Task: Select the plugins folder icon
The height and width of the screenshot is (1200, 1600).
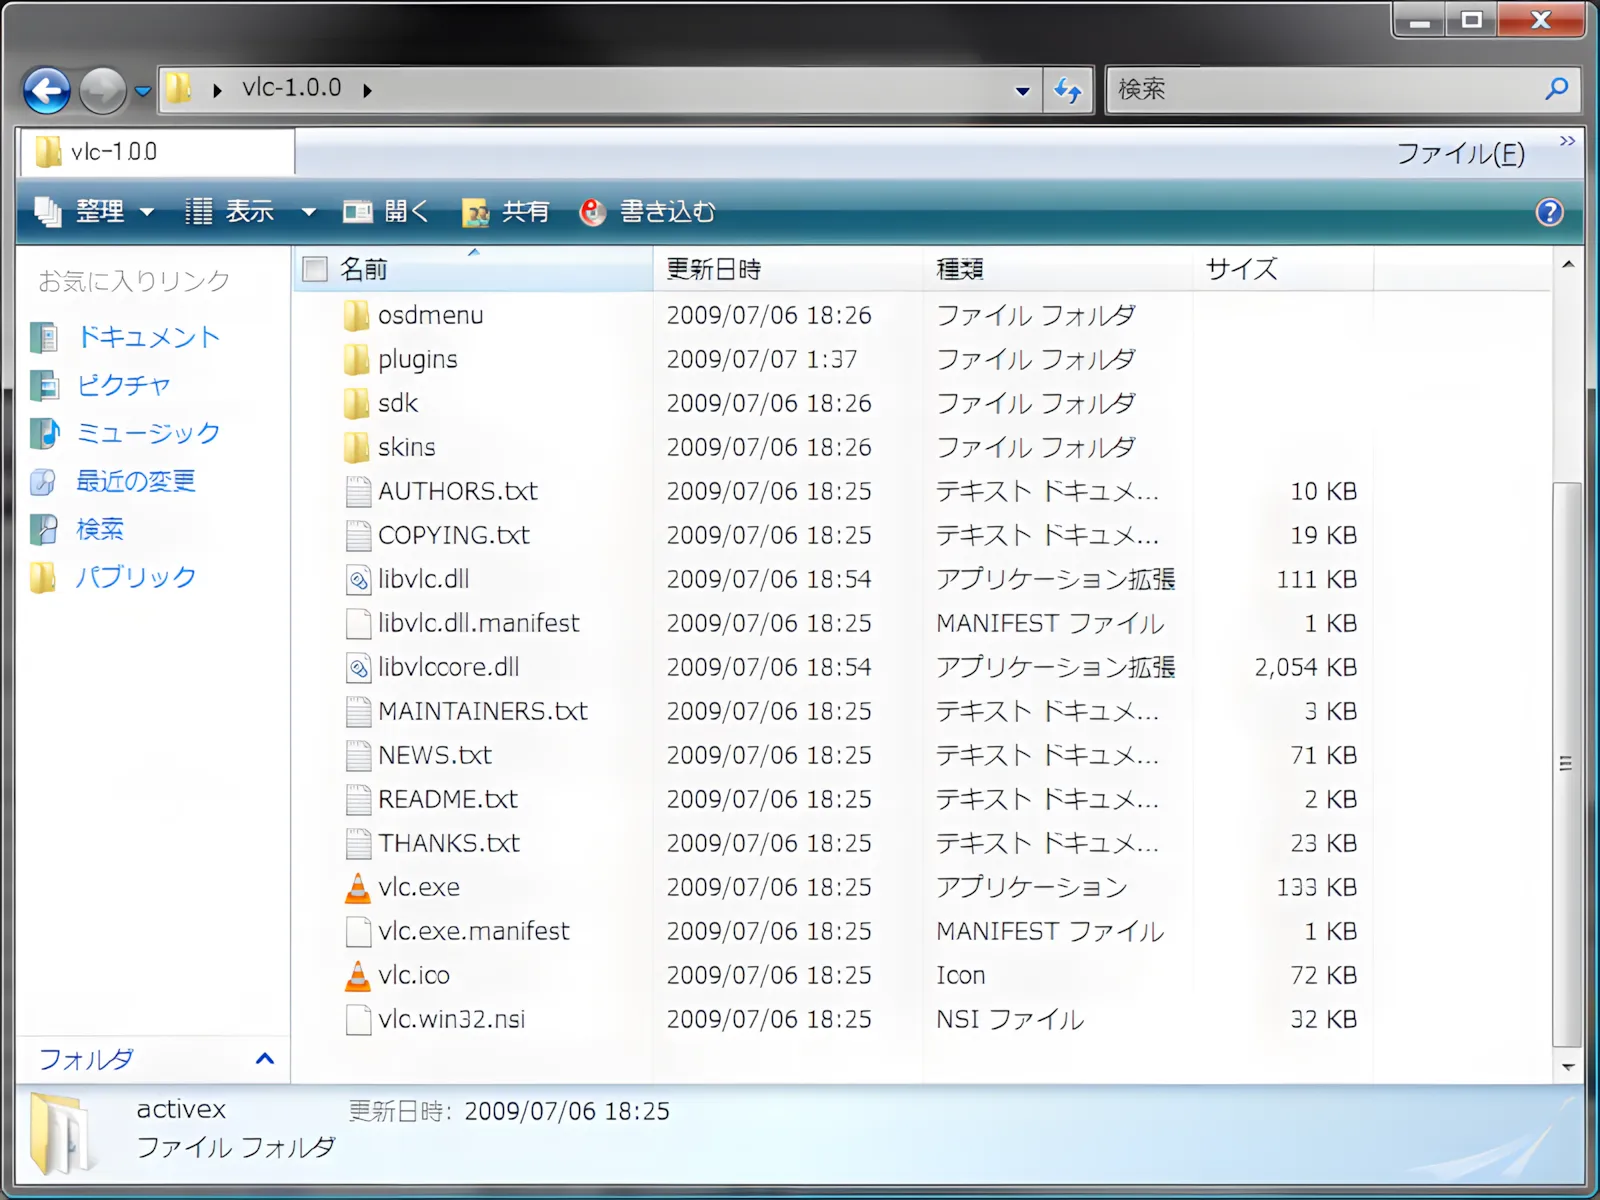Action: 356,359
